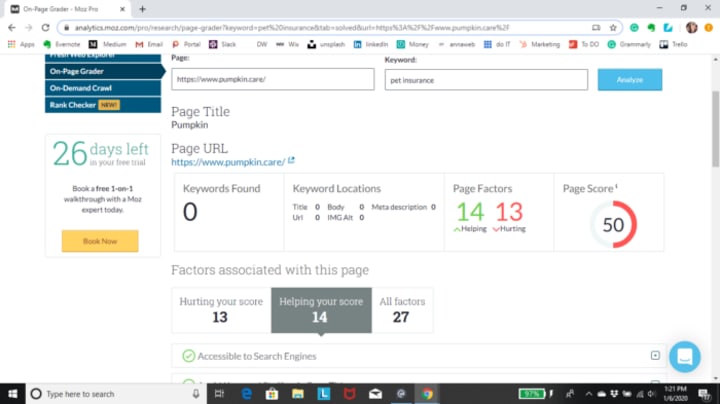Show the Hurting your score factors
This screenshot has height=404, width=720.
(x=221, y=310)
